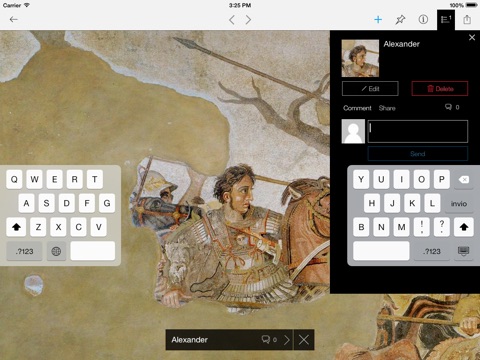Tap the user avatar placeholder

[x=353, y=132]
